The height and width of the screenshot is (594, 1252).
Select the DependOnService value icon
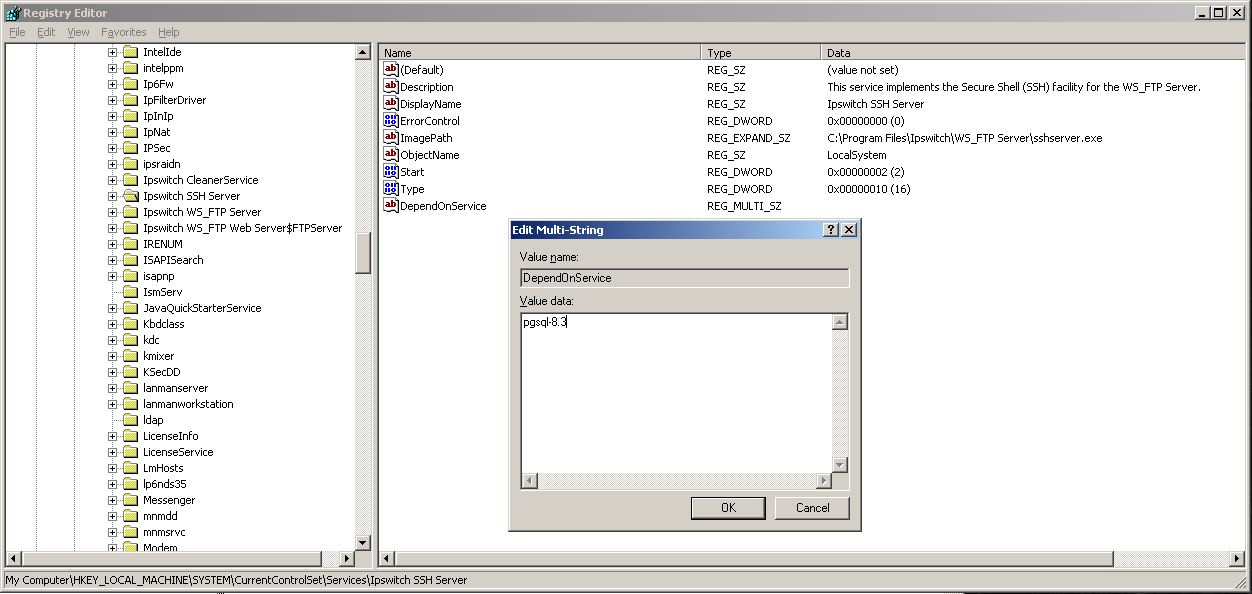[391, 206]
